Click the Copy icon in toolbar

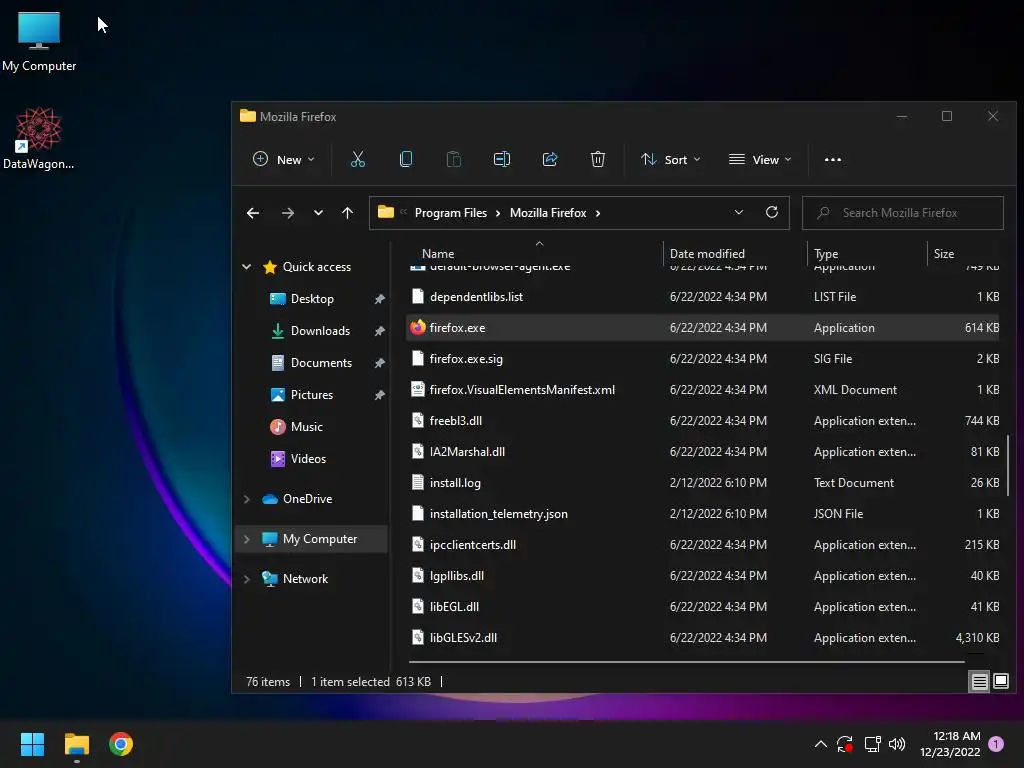pos(406,159)
